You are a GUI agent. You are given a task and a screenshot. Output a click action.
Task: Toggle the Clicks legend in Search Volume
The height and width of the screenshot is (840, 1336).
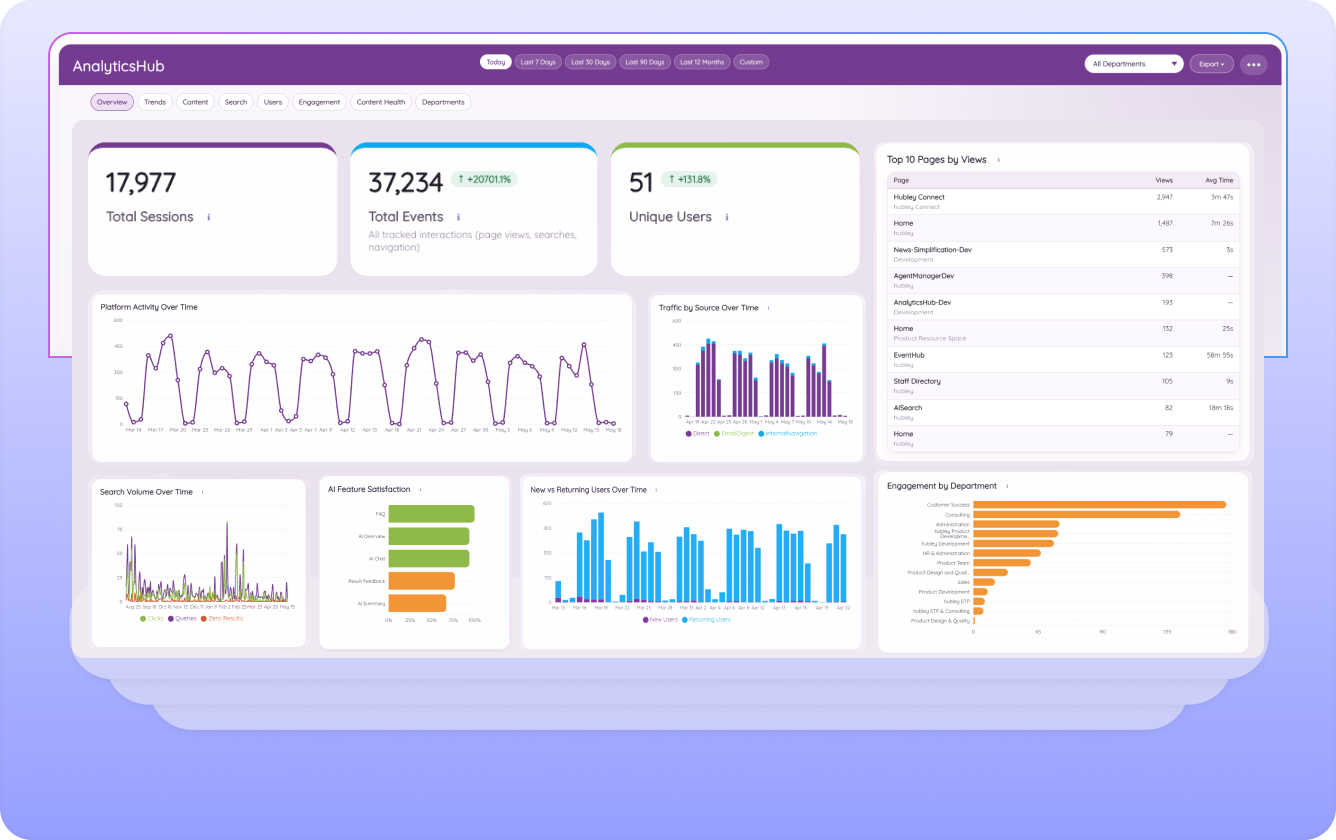click(152, 618)
